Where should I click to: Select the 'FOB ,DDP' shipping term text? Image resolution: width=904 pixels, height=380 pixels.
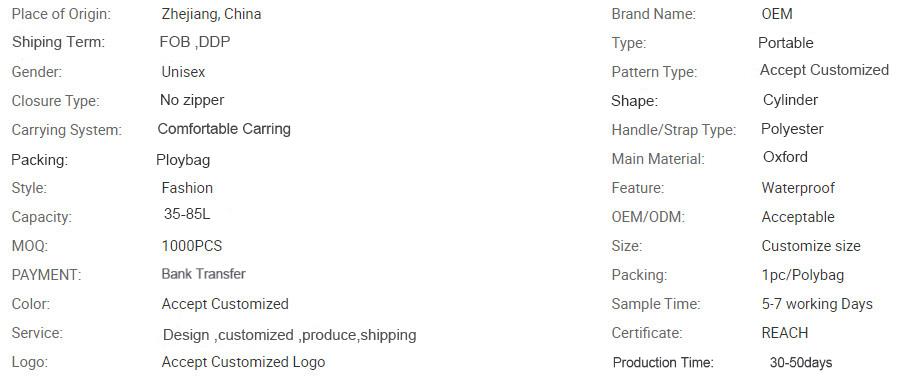(x=195, y=42)
